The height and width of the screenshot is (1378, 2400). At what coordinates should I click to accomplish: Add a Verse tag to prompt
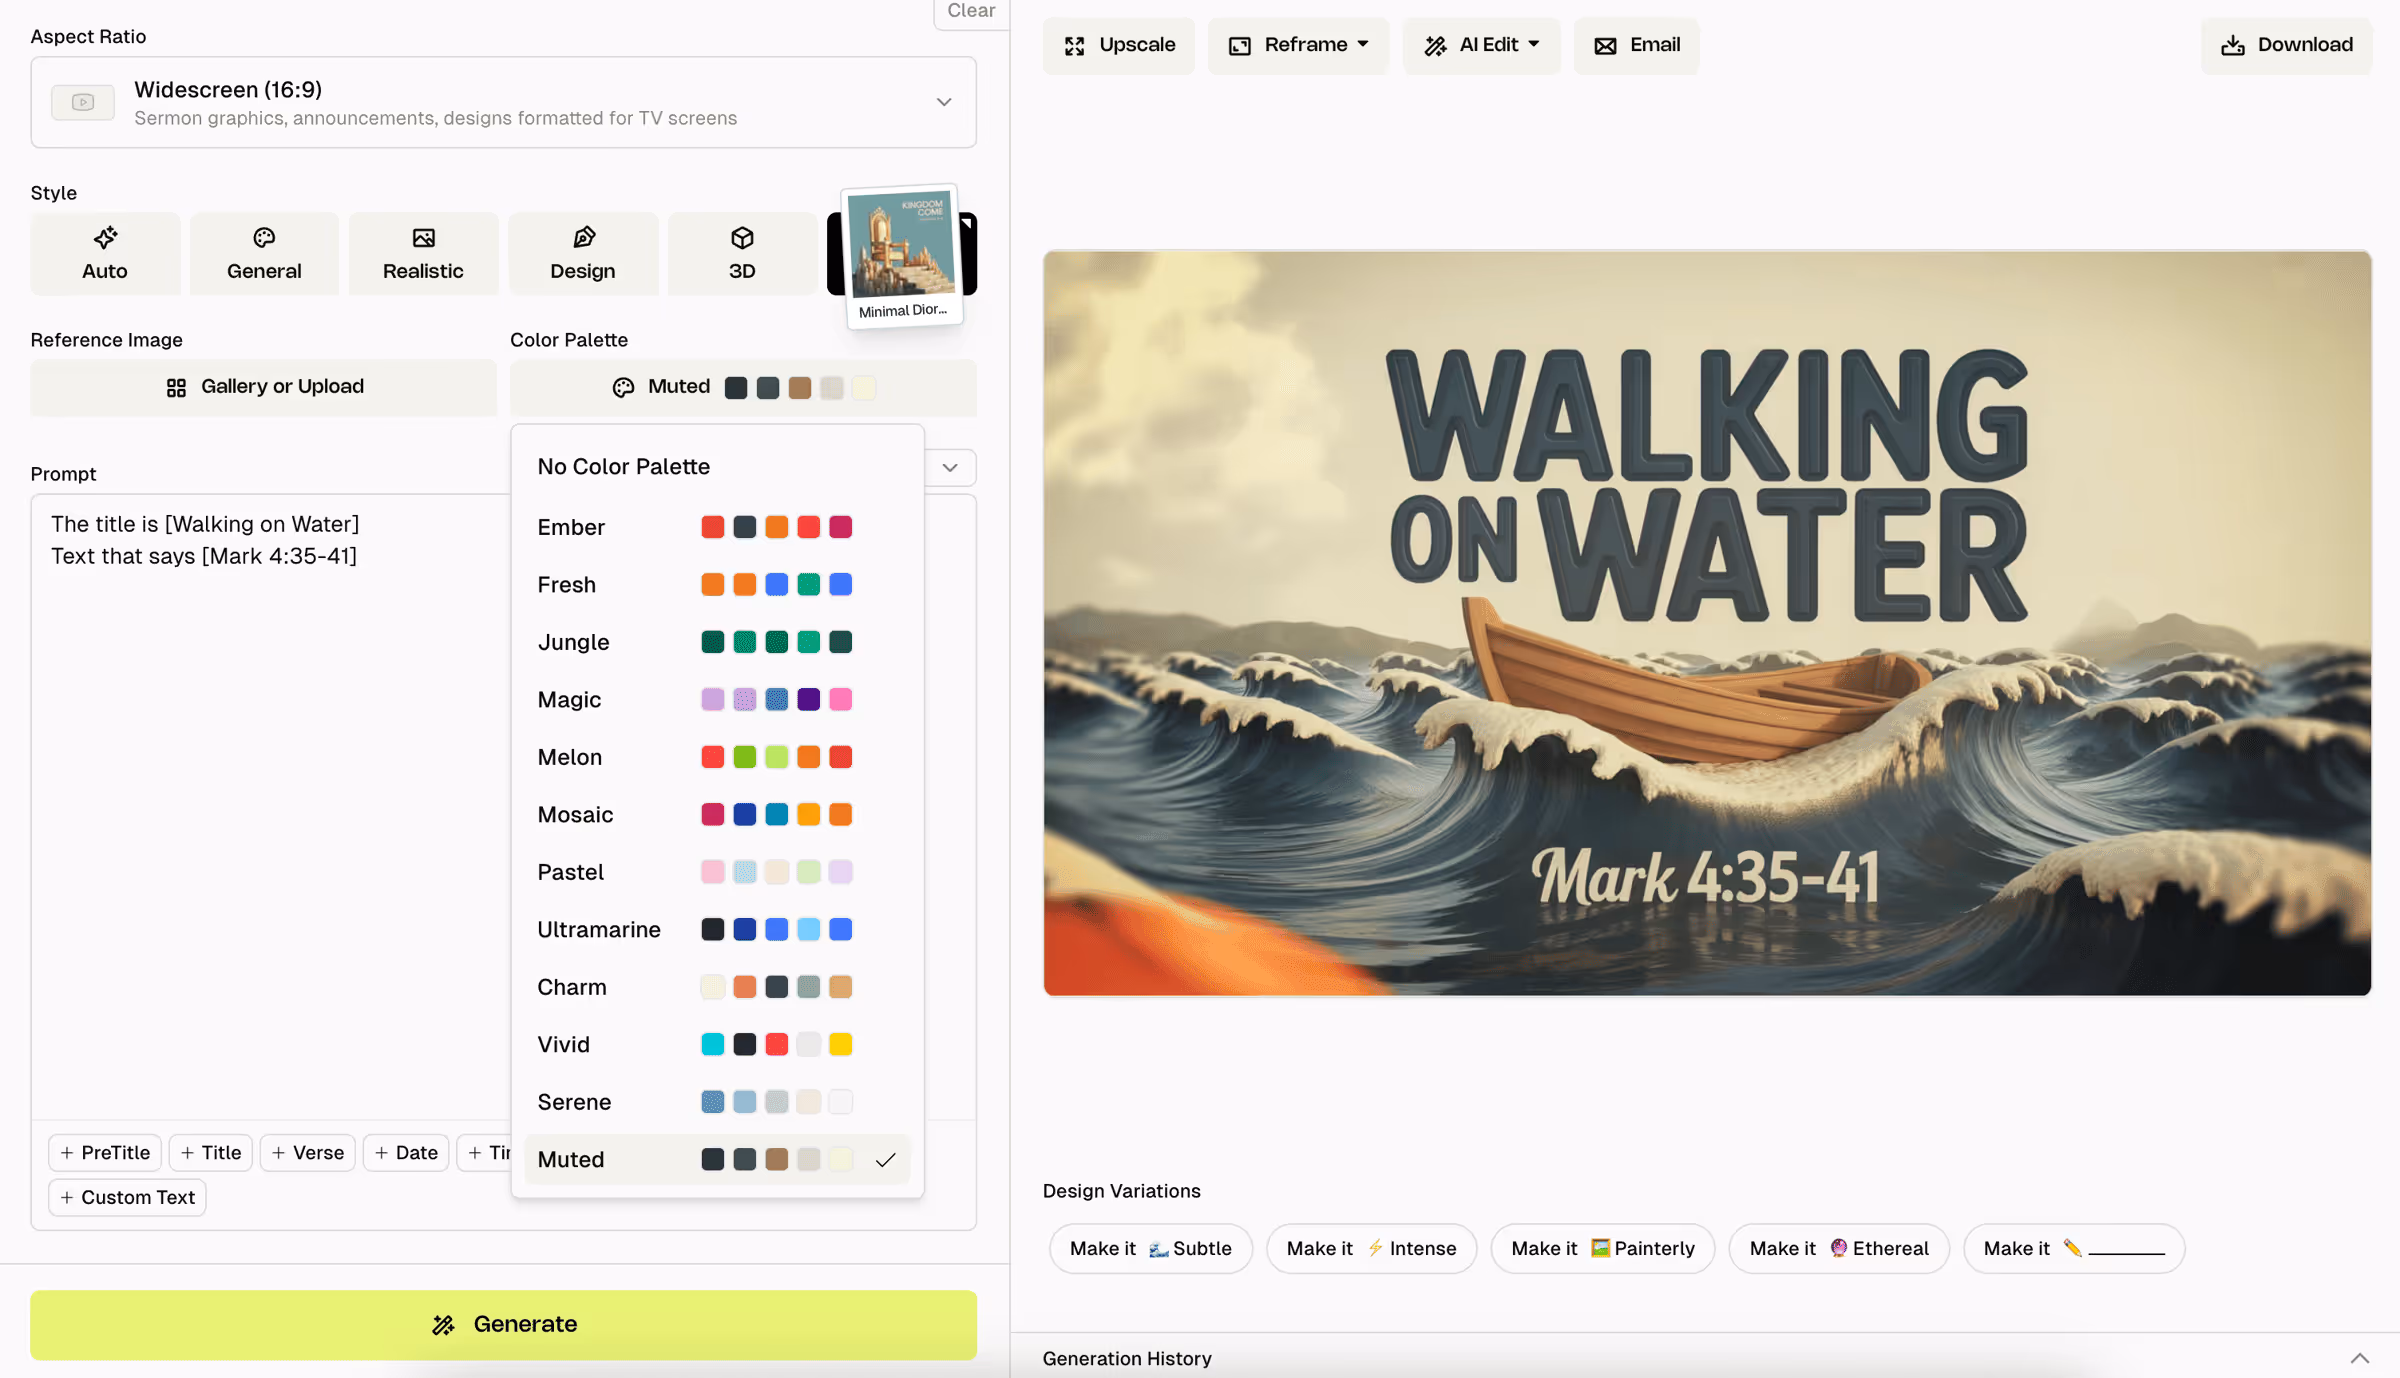[308, 1153]
